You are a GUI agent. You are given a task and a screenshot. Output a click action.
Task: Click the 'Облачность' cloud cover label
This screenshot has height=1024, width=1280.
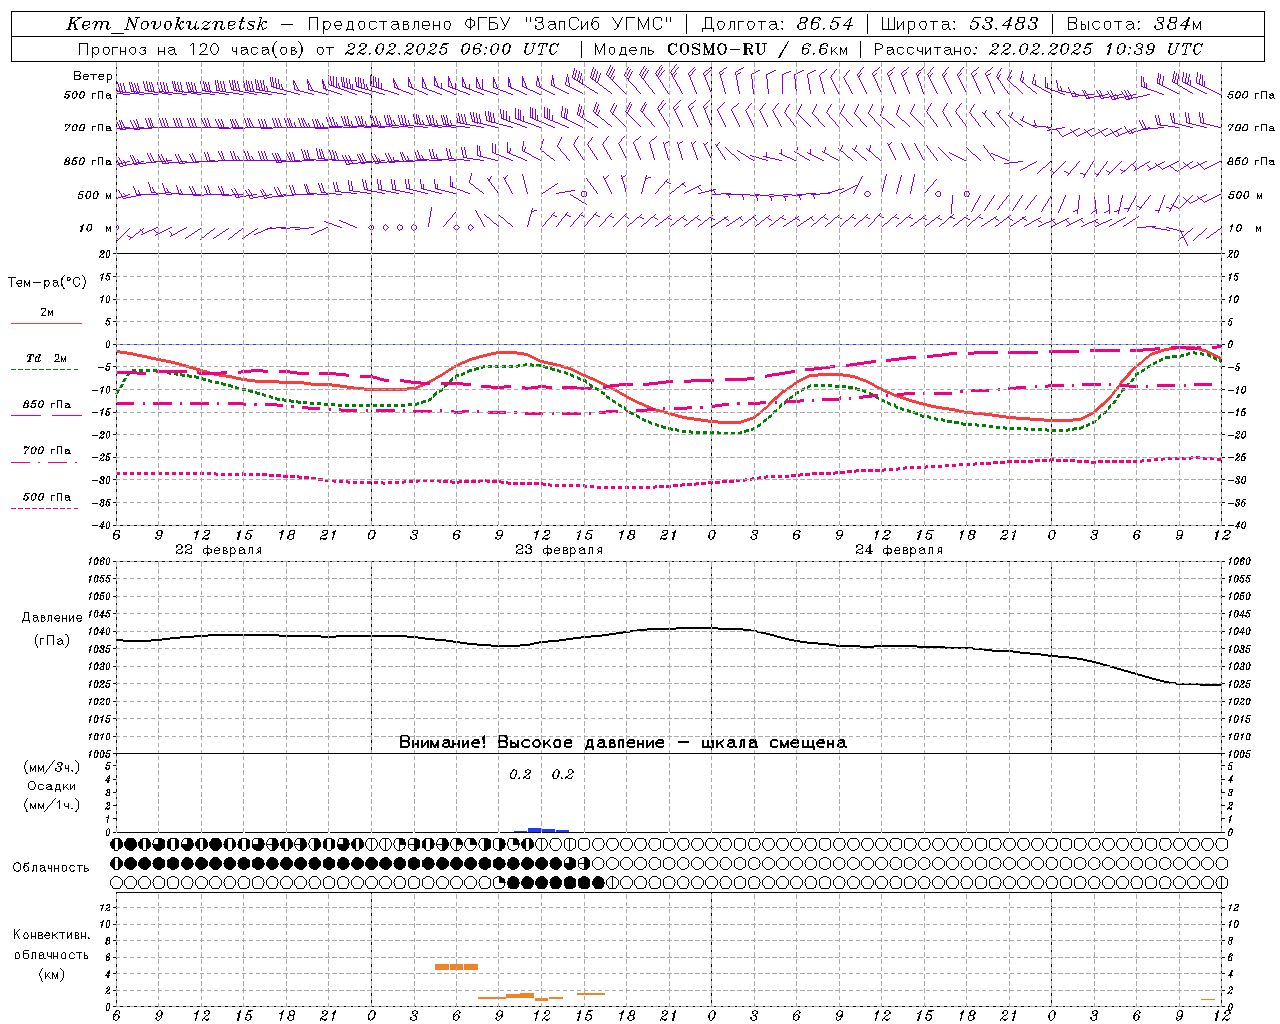pos(51,867)
